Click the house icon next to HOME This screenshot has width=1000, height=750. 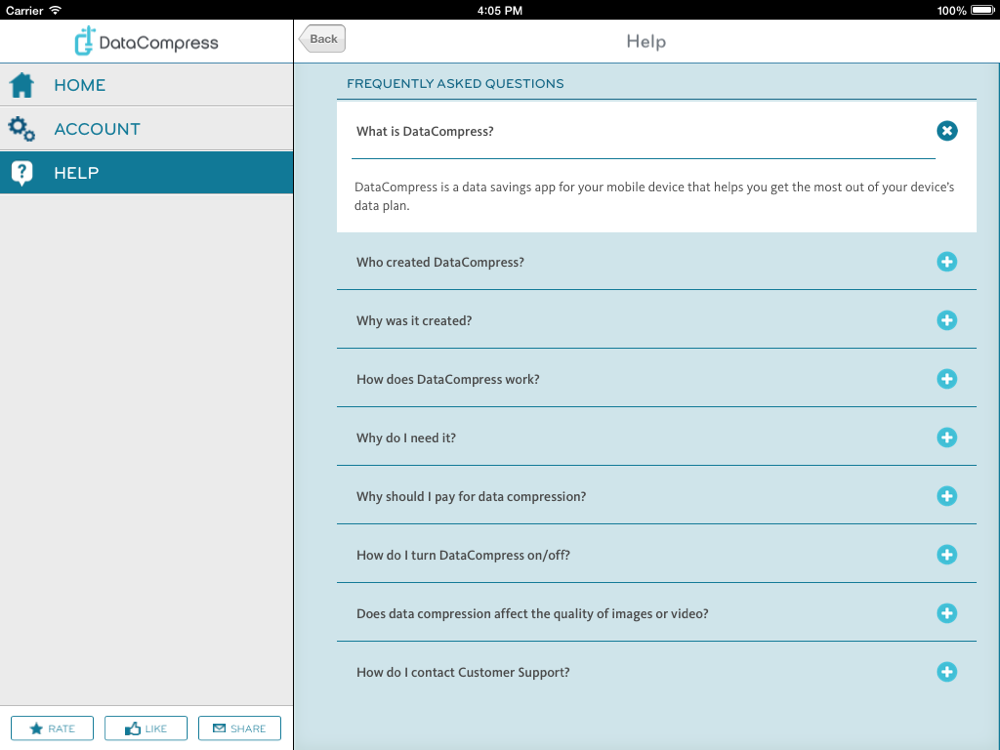click(x=22, y=85)
